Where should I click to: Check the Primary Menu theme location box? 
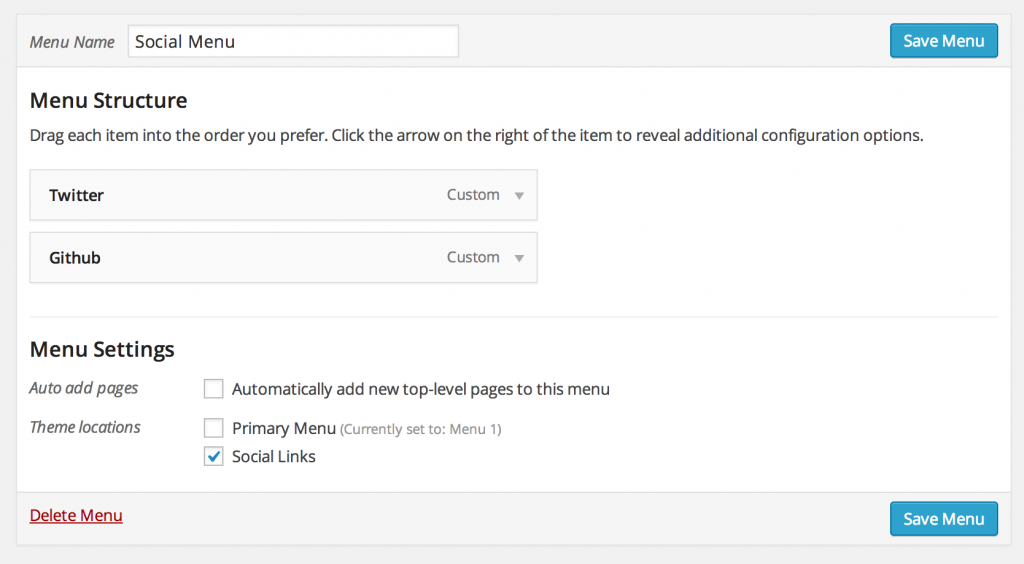(x=213, y=428)
